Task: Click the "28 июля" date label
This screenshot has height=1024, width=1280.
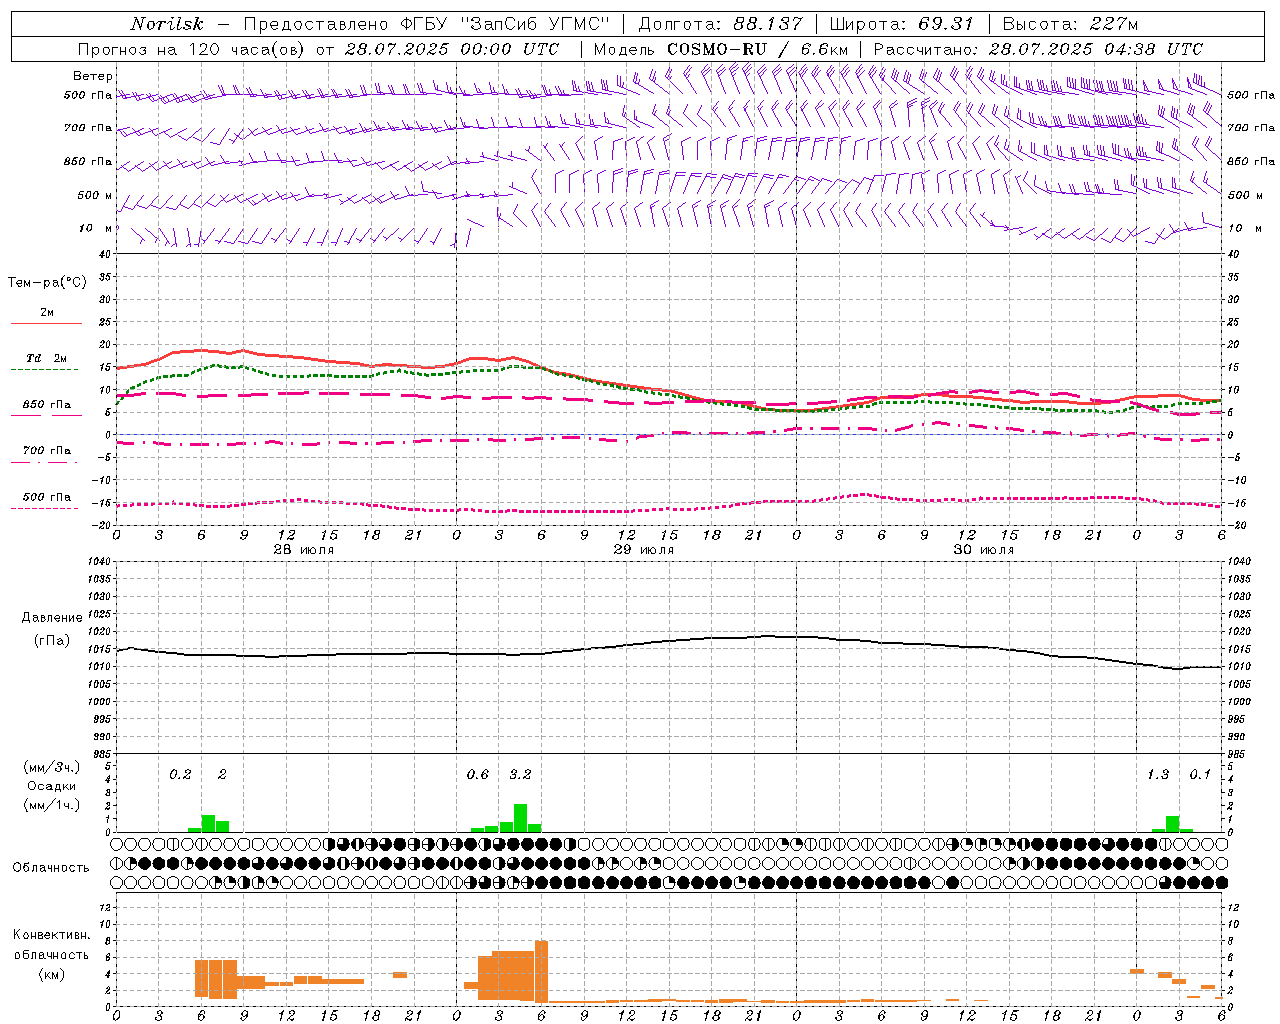Action: point(302,550)
